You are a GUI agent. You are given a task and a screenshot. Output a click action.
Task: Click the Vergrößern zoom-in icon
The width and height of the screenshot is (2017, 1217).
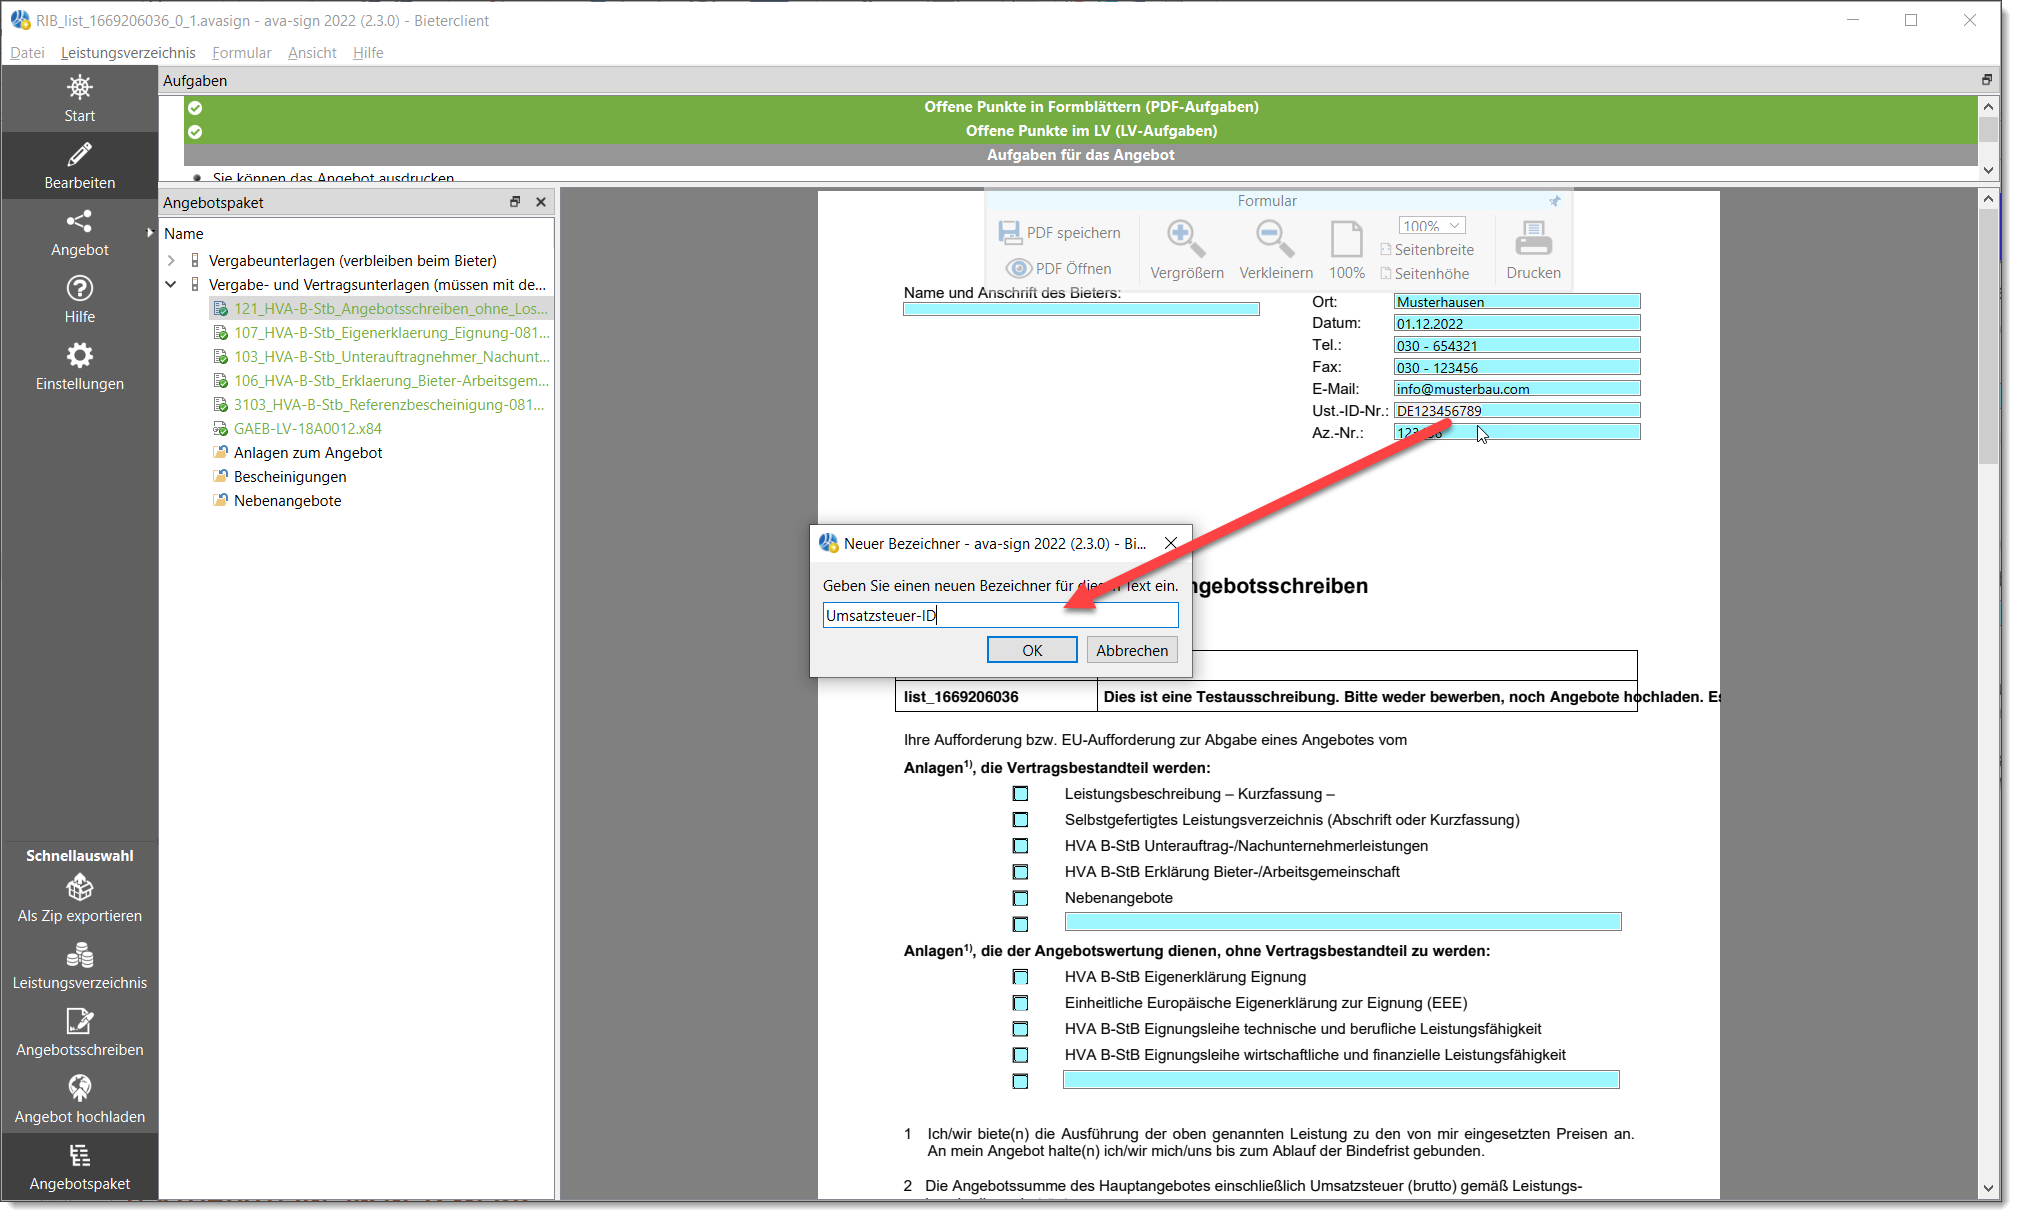point(1186,239)
